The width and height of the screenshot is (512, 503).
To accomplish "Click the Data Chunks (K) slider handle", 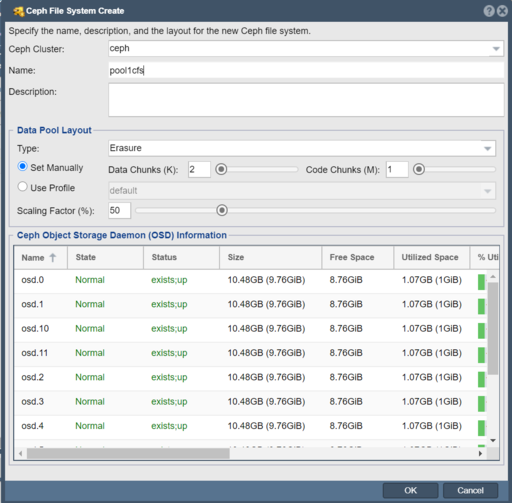I will (x=221, y=169).
